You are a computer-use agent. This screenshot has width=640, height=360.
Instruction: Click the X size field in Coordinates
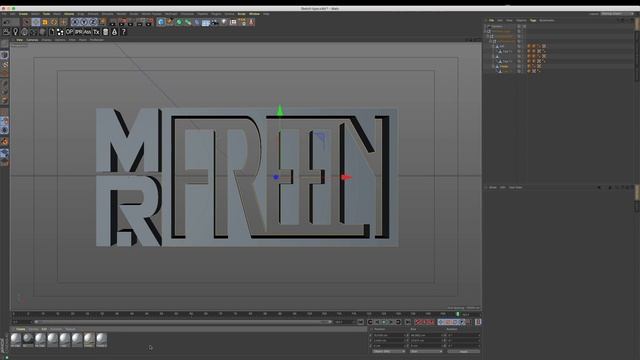point(426,336)
